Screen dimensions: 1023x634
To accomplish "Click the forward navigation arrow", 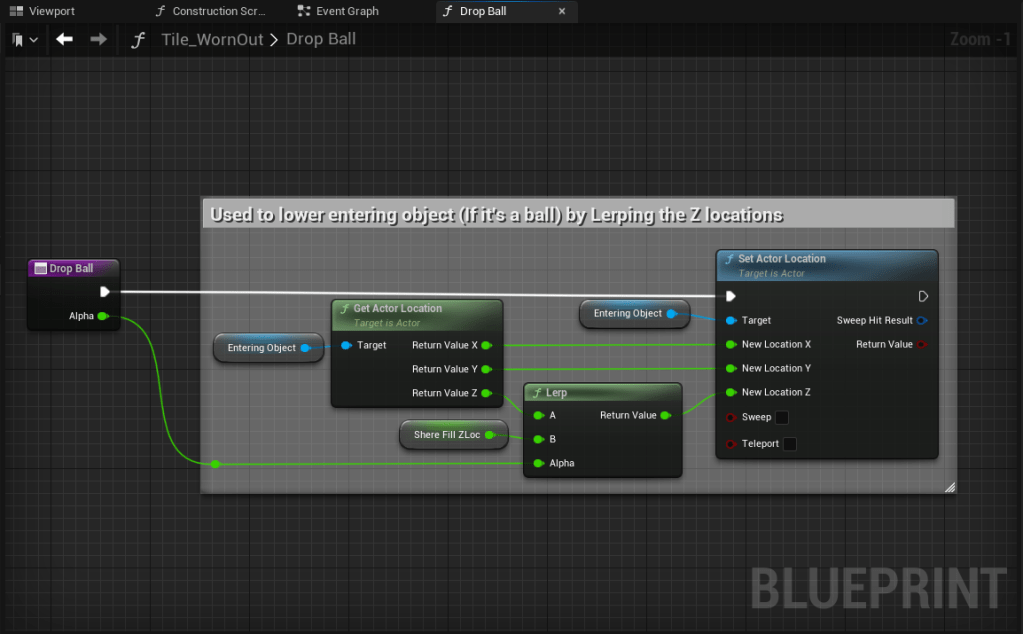I will (x=98, y=39).
